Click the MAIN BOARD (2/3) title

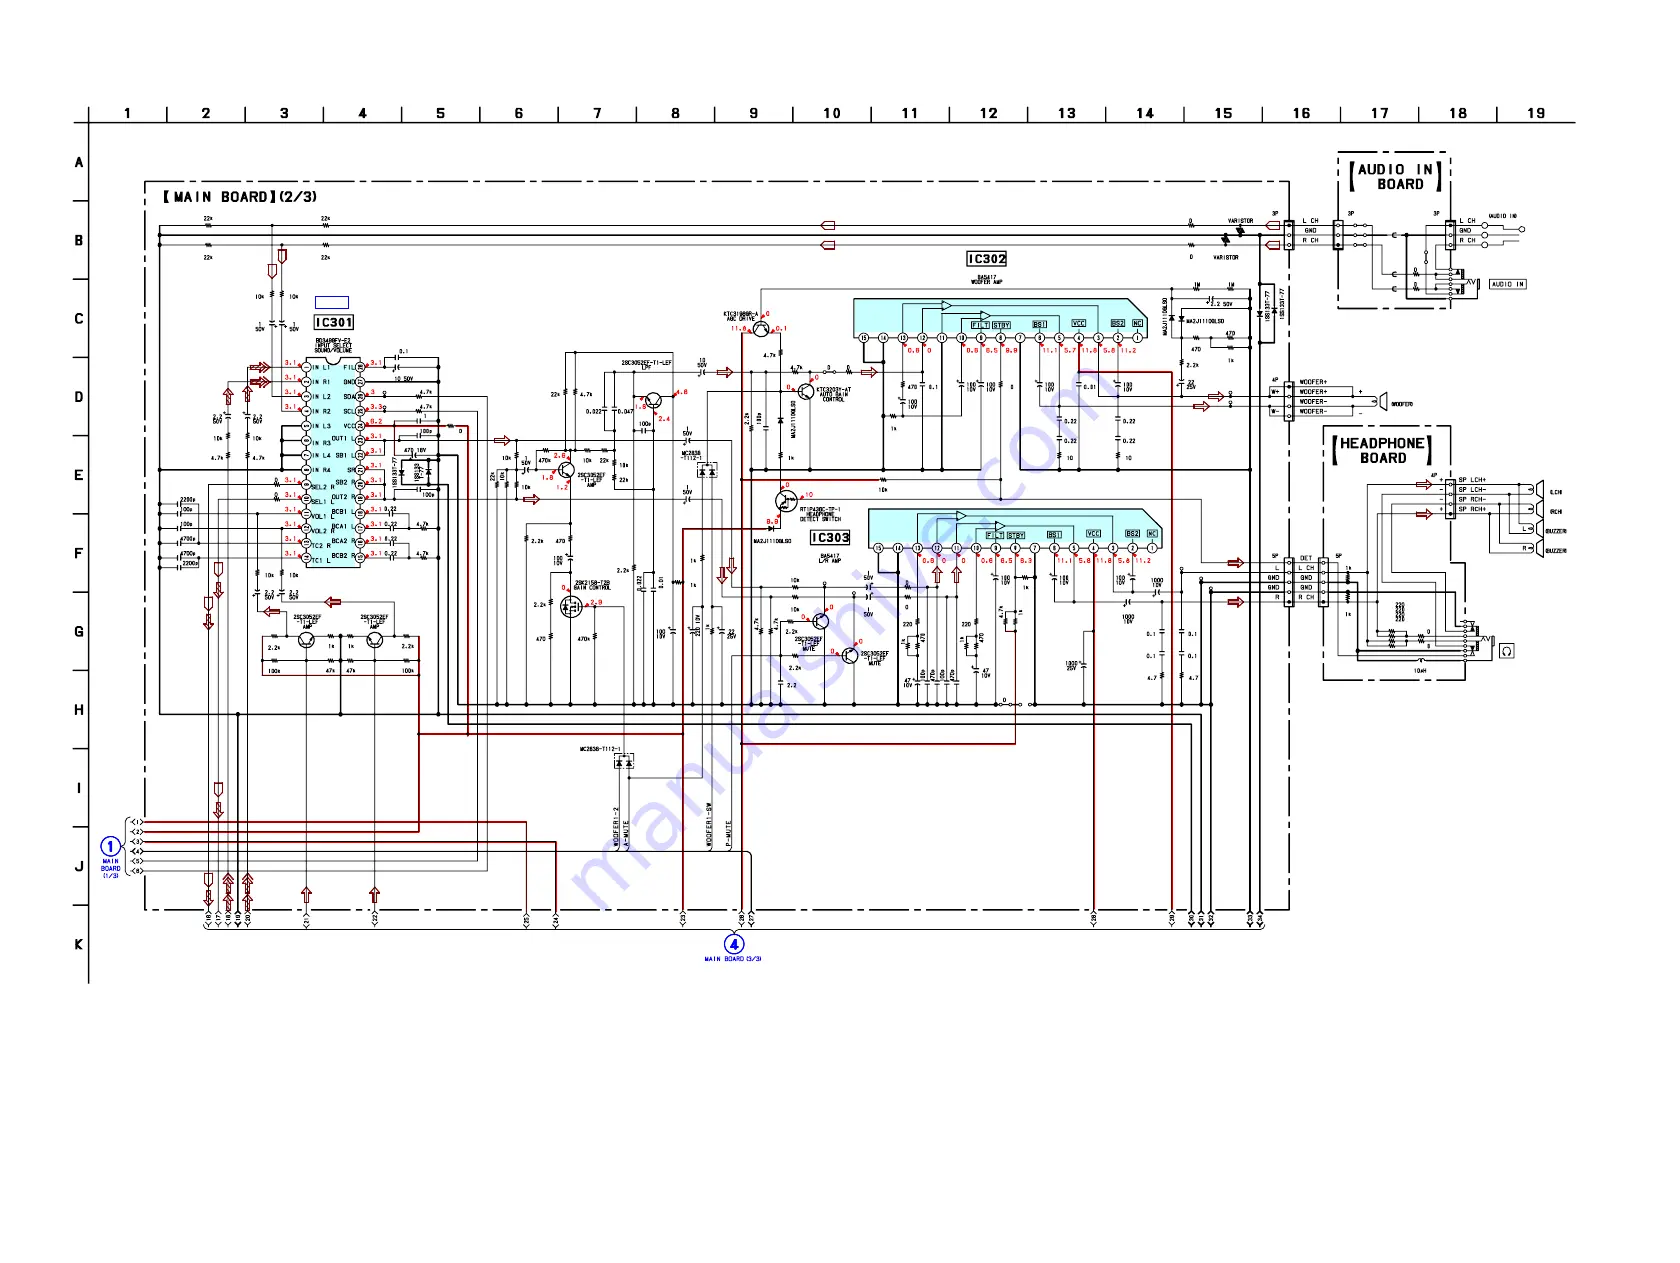pos(240,197)
